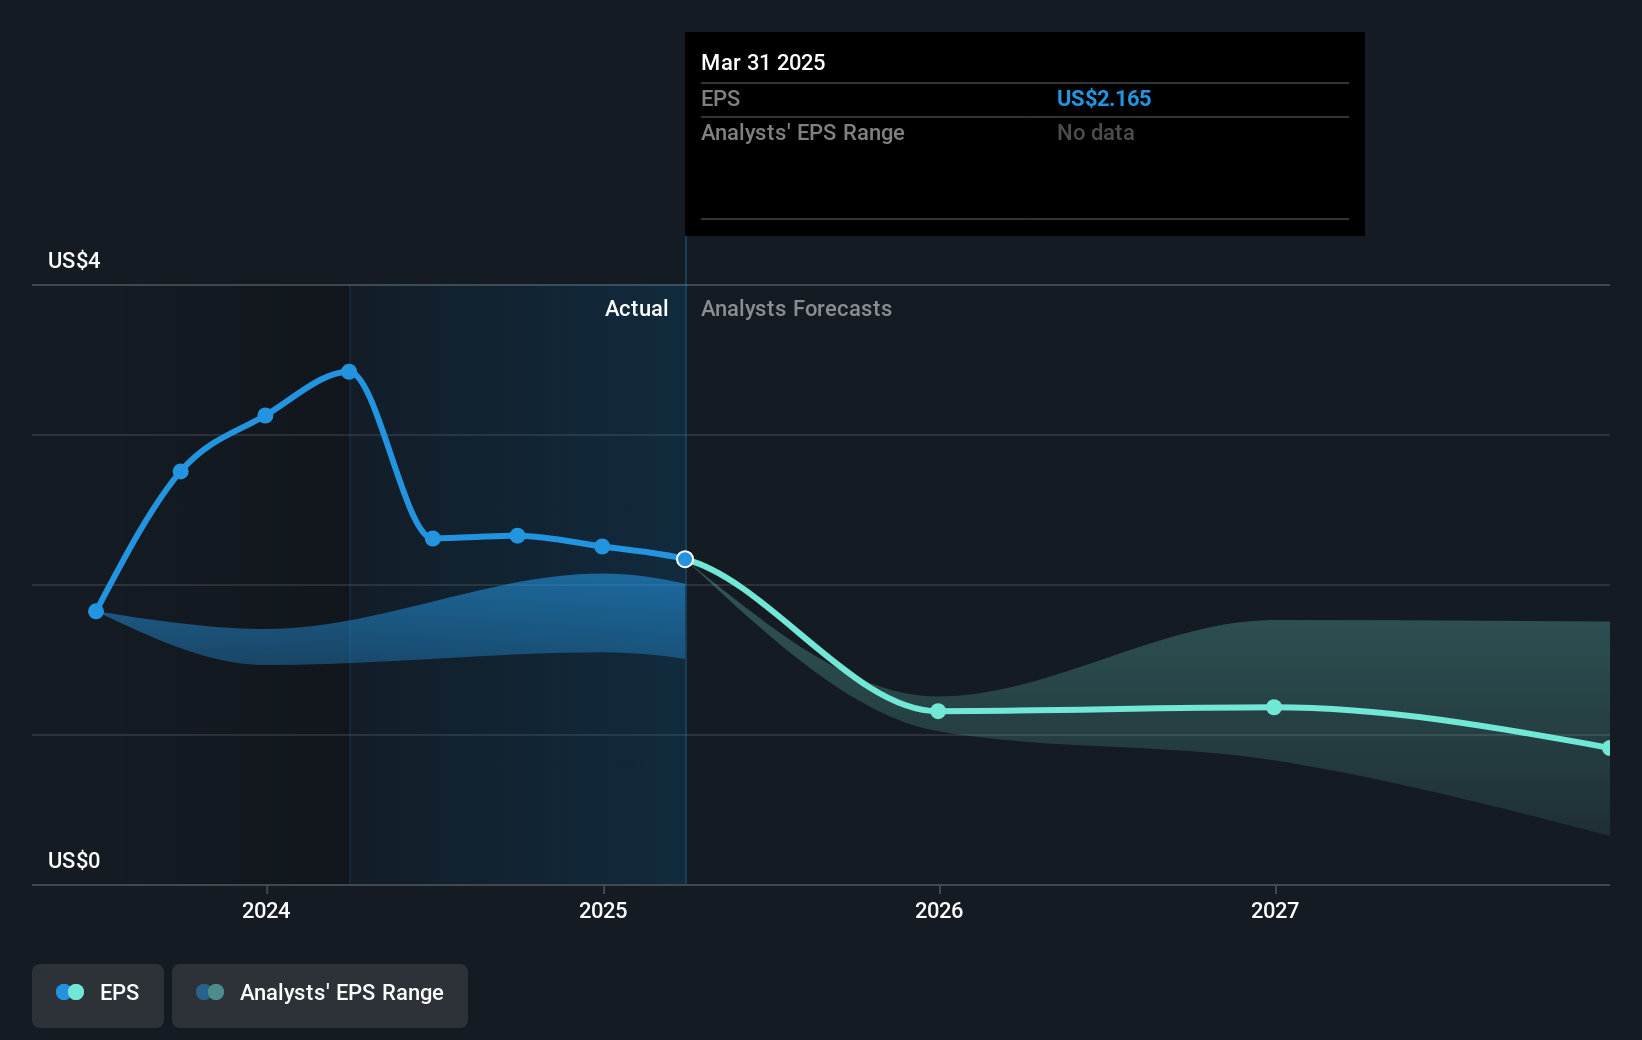This screenshot has height=1040, width=1642.
Task: Click the Actual section label
Action: click(x=636, y=308)
